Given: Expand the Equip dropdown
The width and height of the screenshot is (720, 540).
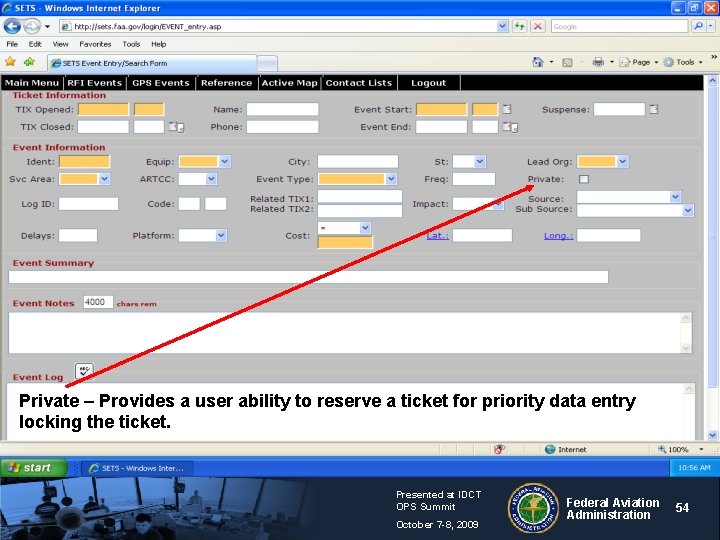Looking at the screenshot, I should click(x=224, y=161).
